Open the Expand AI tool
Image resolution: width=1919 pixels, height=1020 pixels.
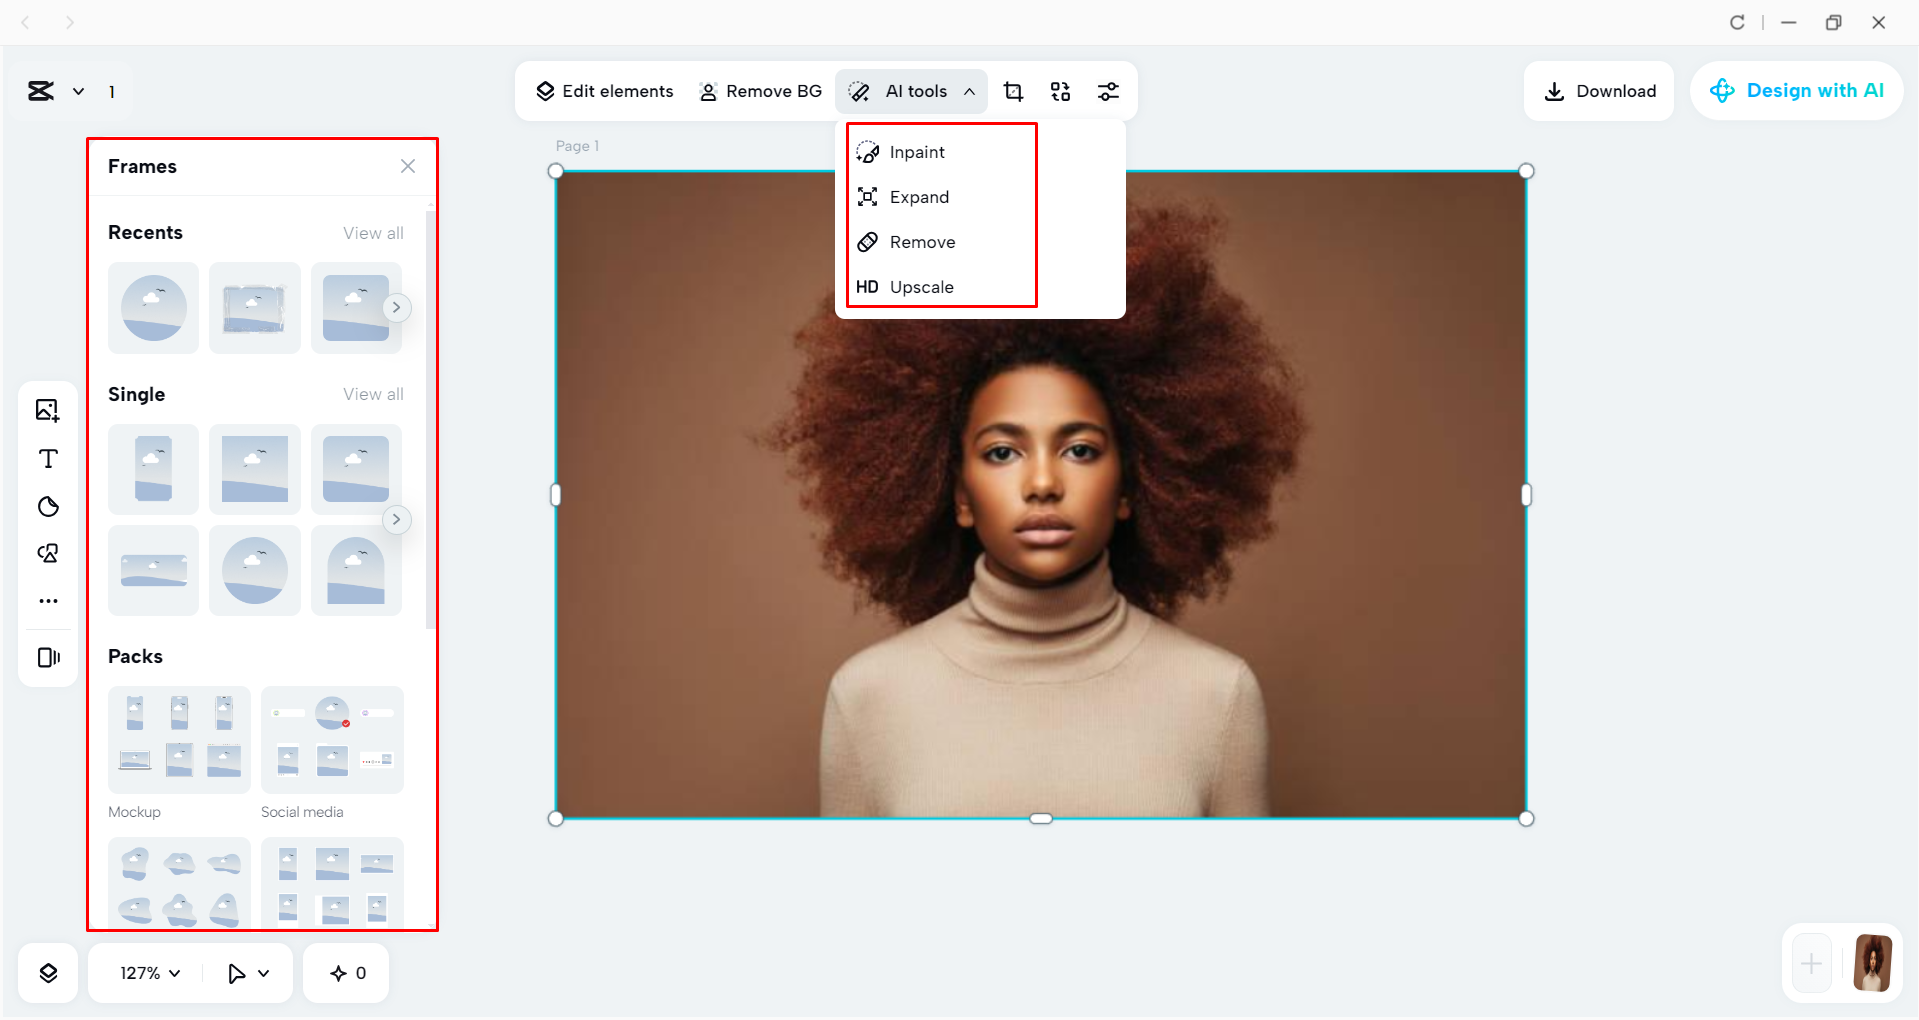pos(918,196)
